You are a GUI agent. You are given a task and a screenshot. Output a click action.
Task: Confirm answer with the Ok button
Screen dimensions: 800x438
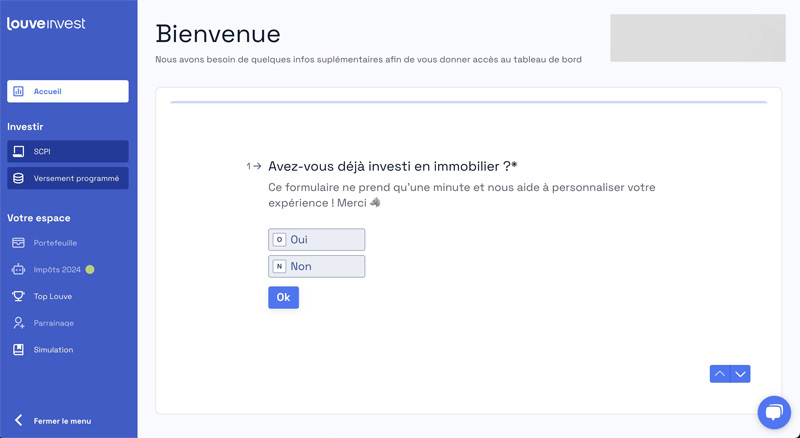click(284, 297)
